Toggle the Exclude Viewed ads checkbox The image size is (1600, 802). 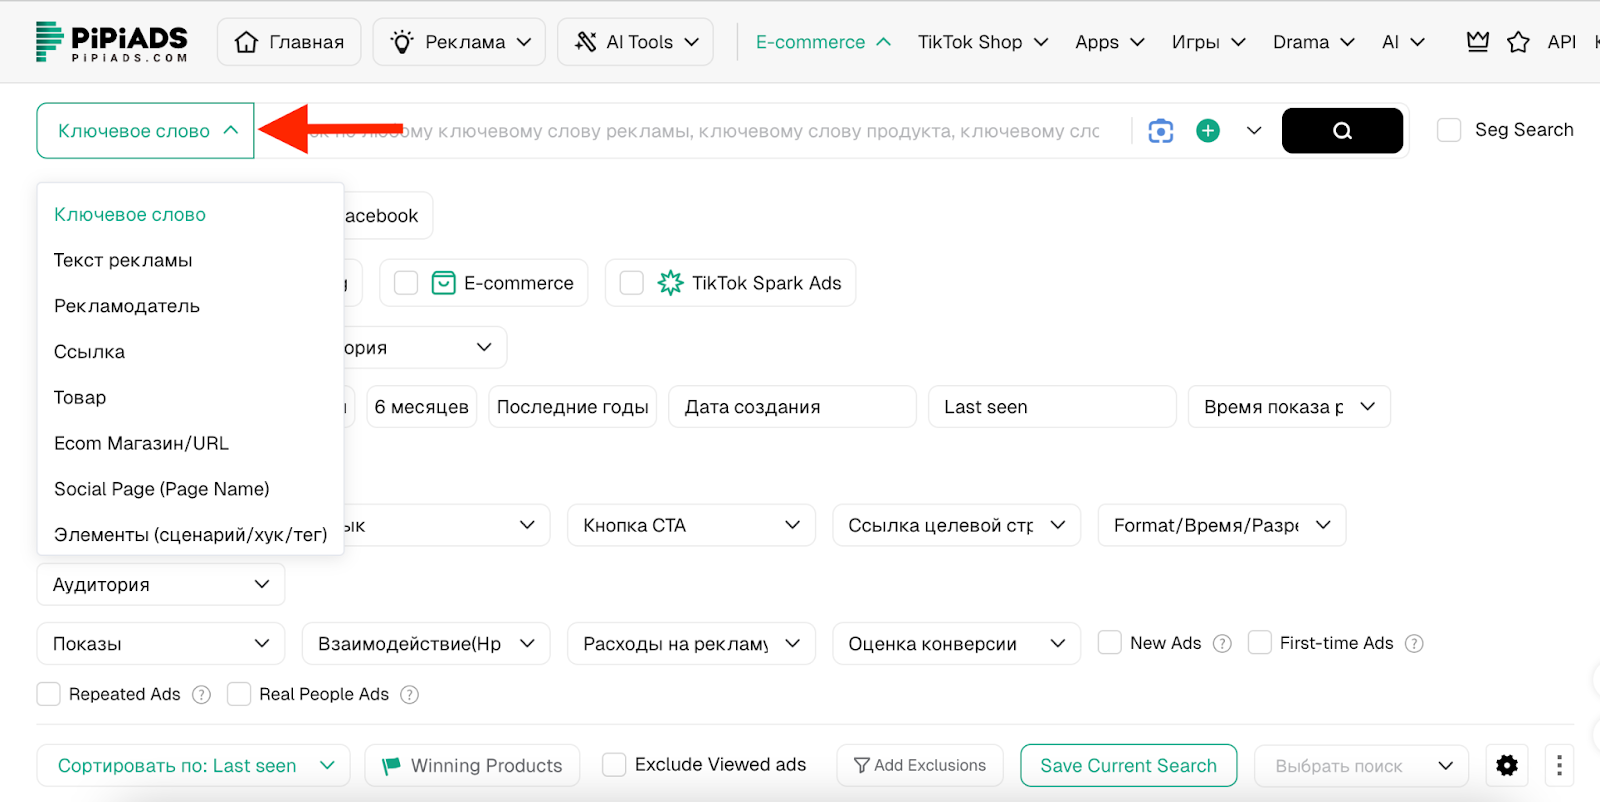pos(614,765)
